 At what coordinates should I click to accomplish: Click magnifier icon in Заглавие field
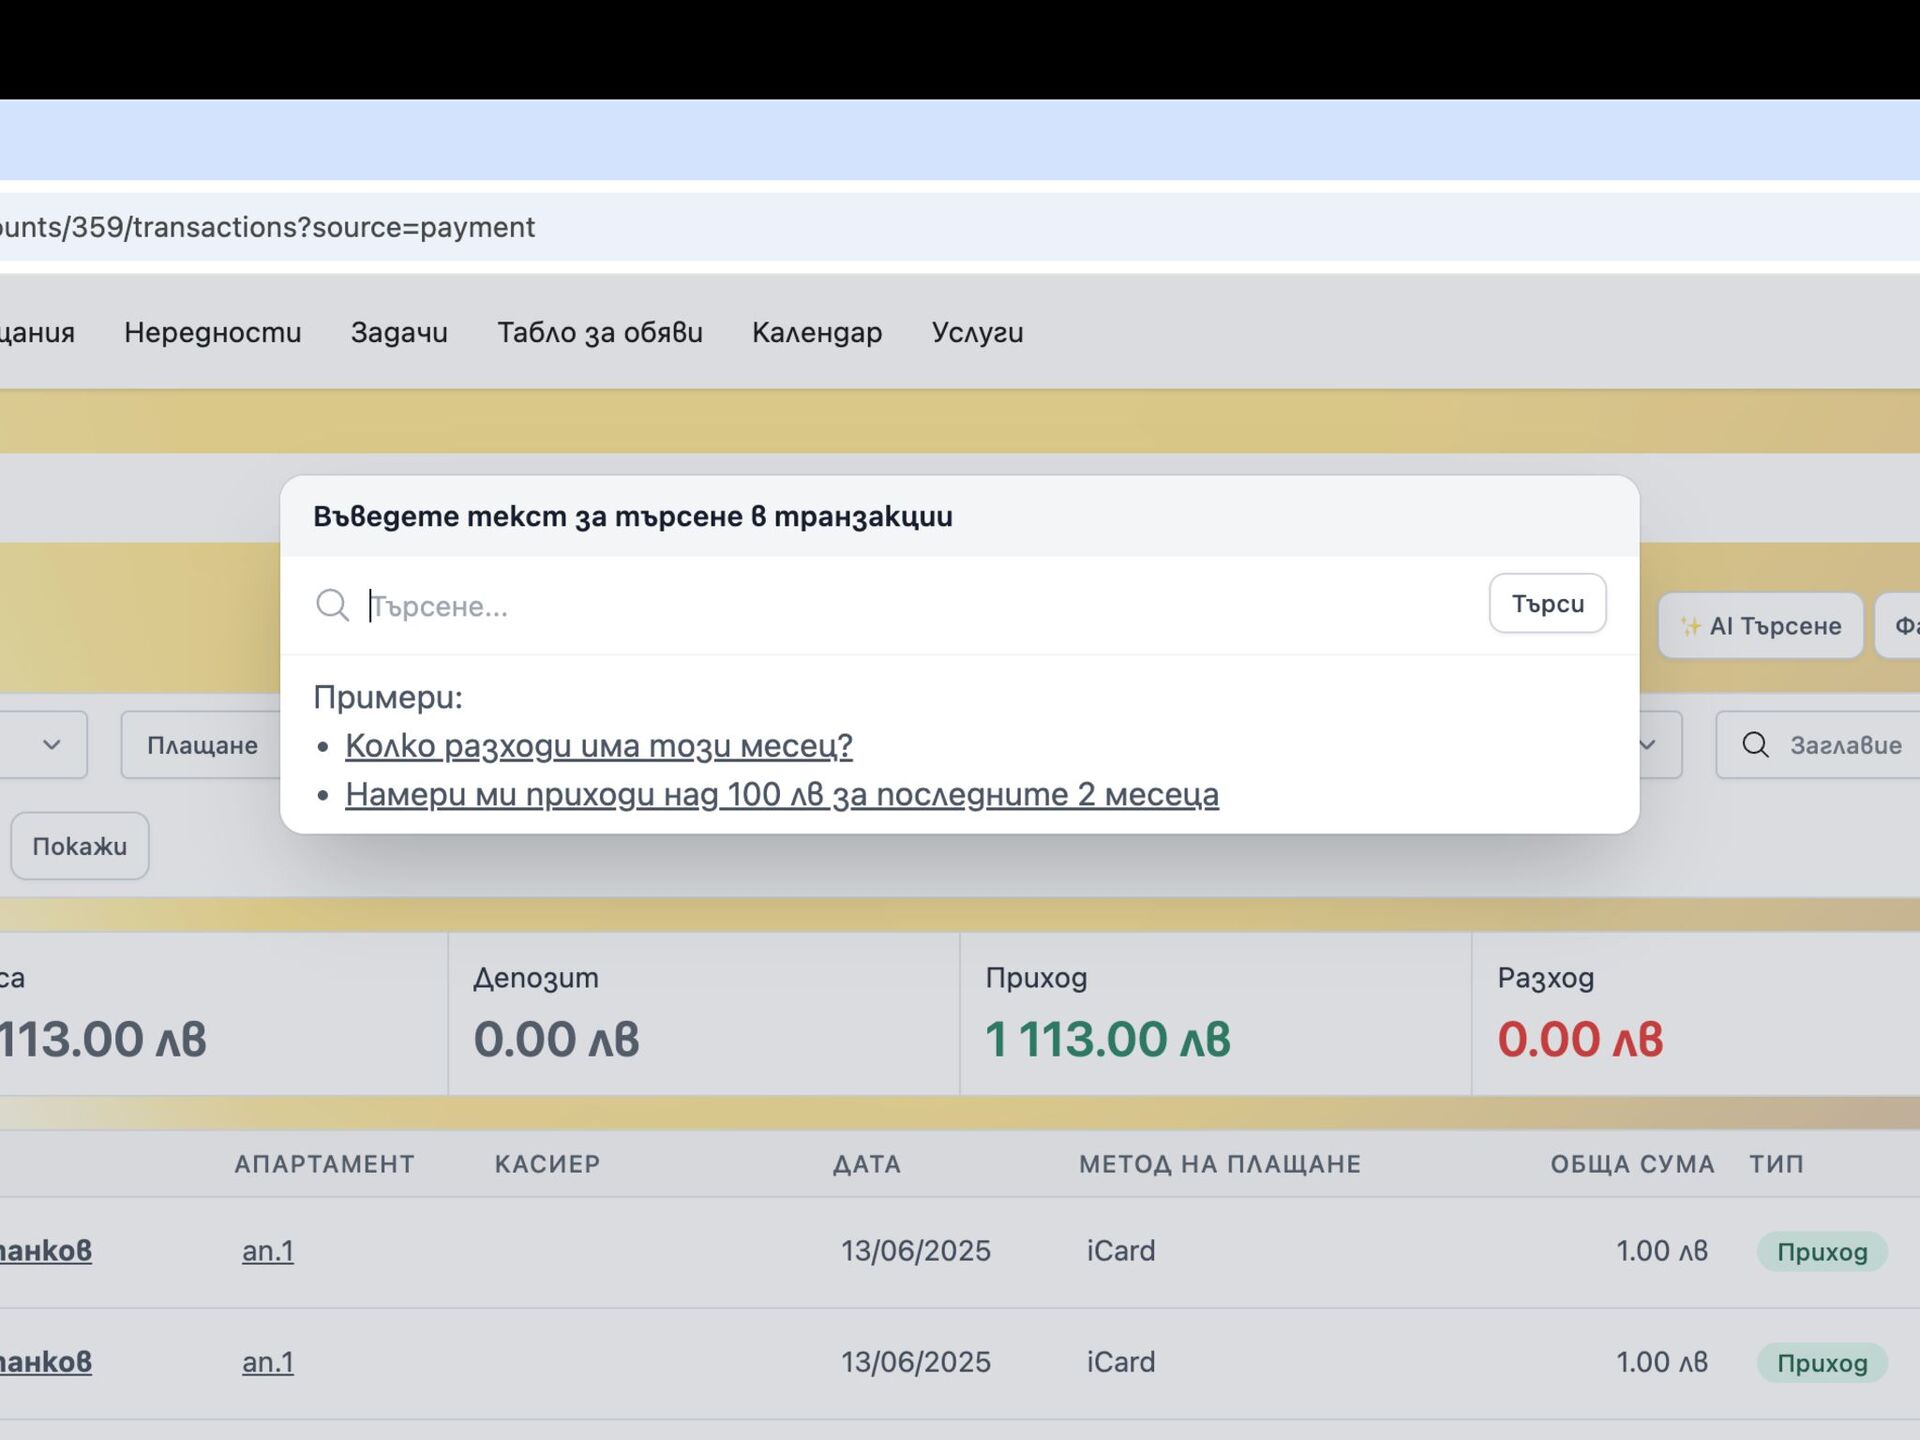click(1755, 745)
